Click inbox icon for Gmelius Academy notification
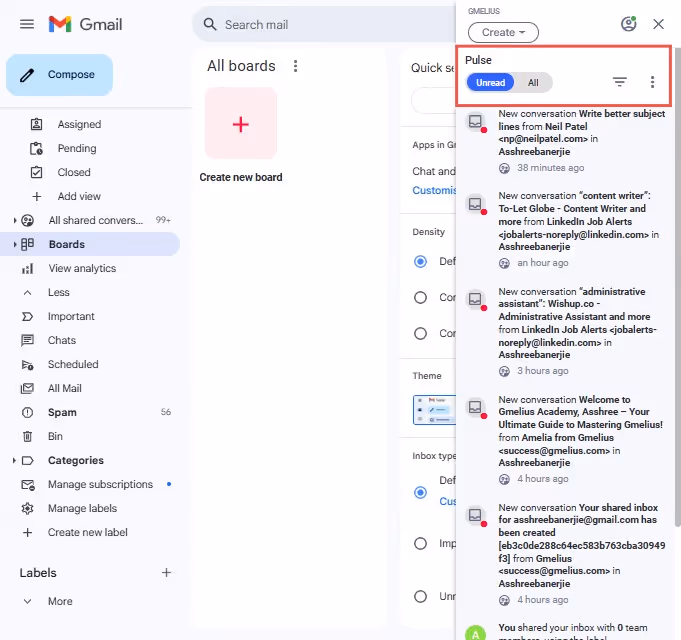 point(476,407)
